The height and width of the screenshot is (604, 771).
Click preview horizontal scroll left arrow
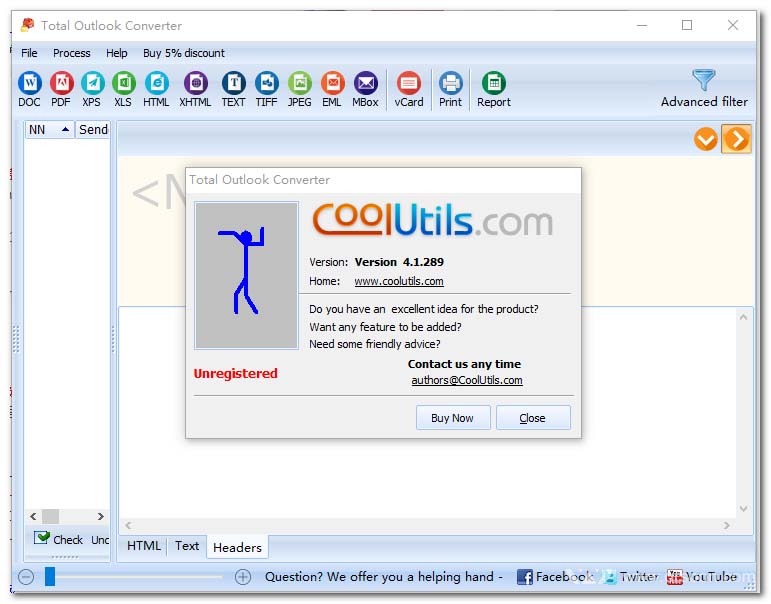pyautogui.click(x=128, y=525)
